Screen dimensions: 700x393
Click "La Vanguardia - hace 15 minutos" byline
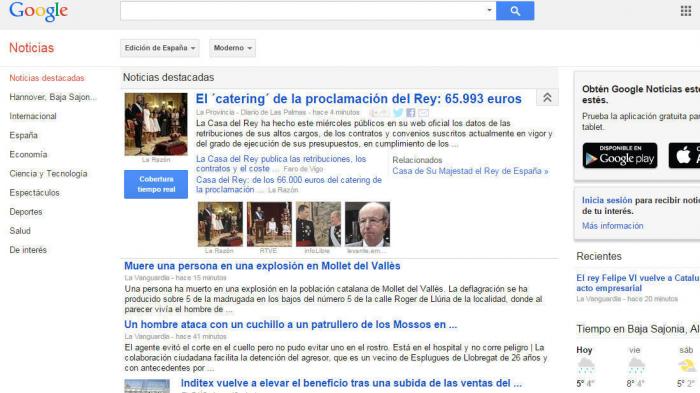pyautogui.click(x=175, y=278)
